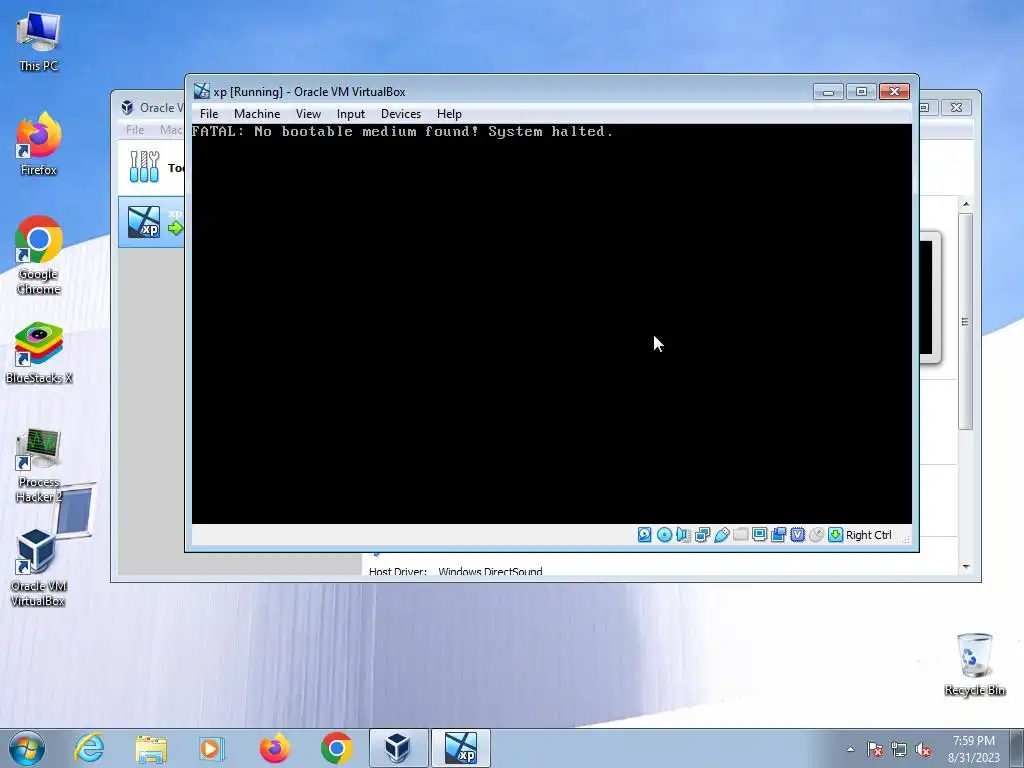Click the Tools icon in VirtualBox Manager
Image resolution: width=1024 pixels, height=768 pixels.
(144, 167)
